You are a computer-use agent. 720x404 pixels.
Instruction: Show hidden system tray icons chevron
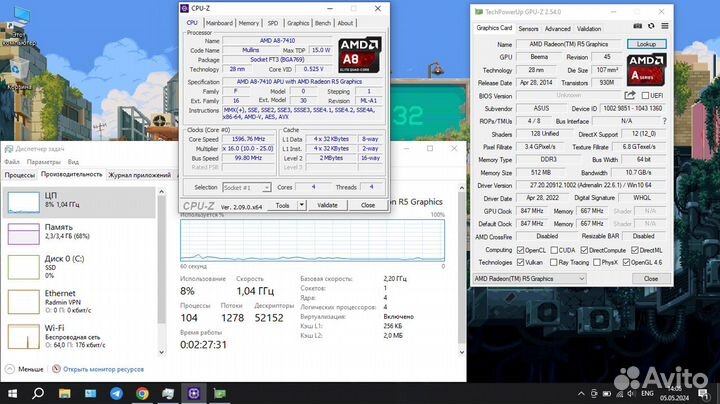tap(581, 393)
